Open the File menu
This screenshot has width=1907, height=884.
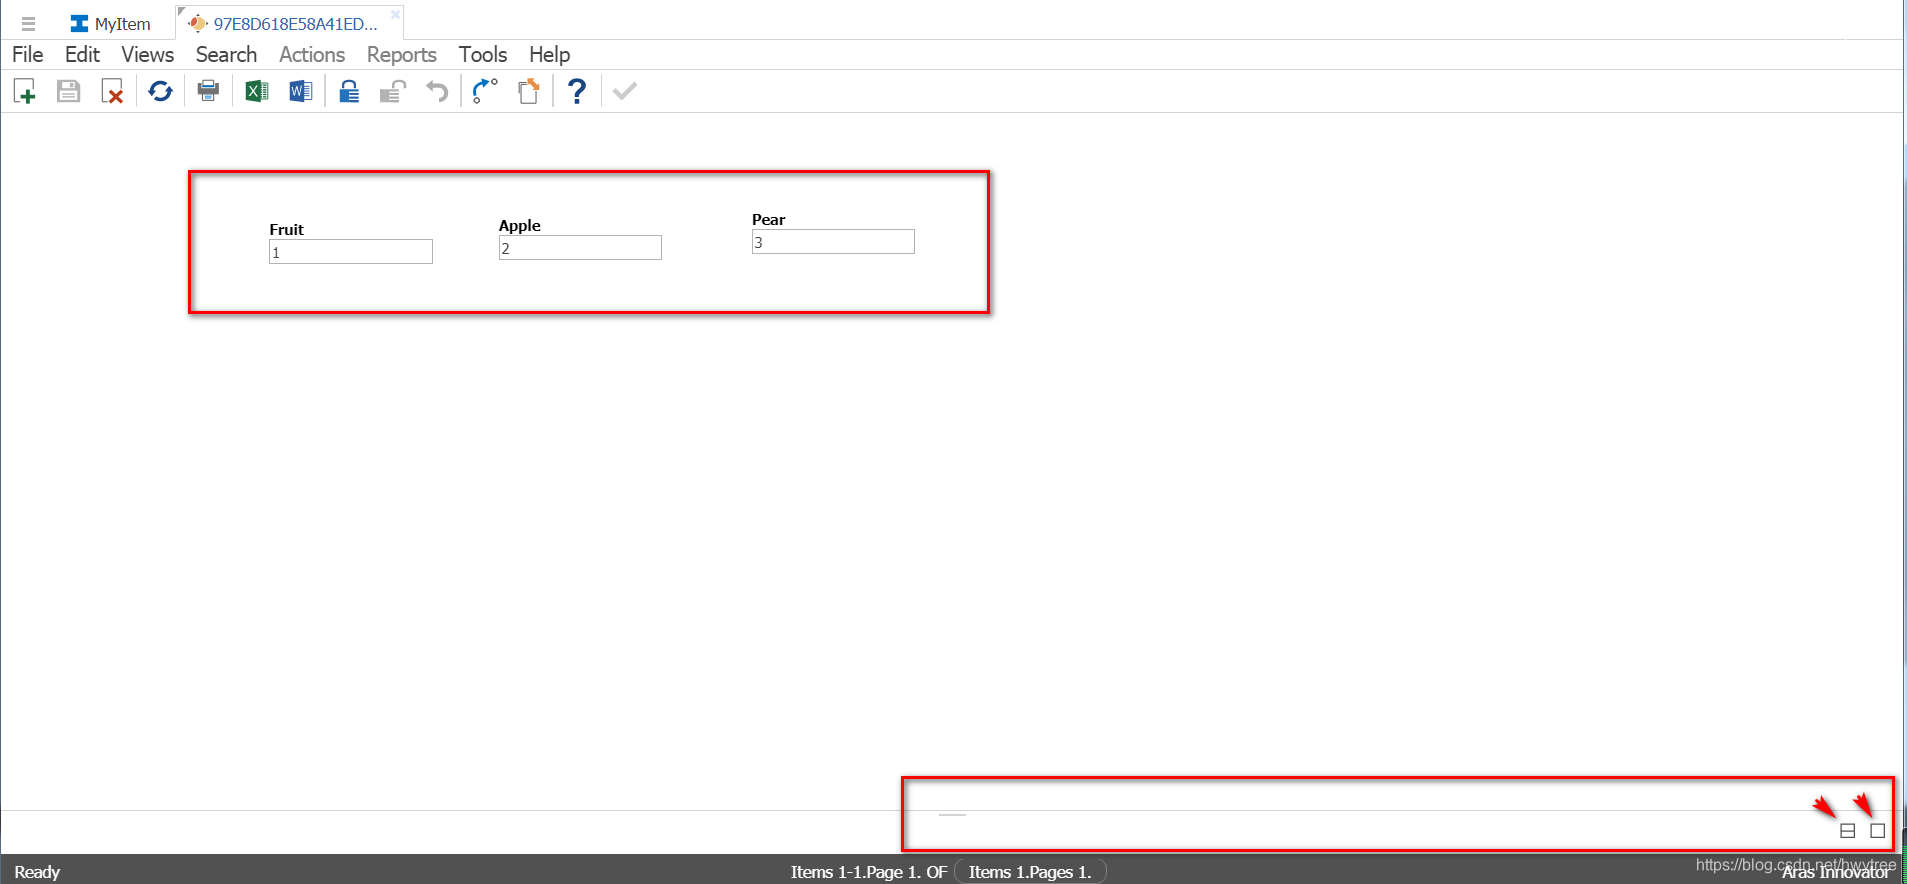pyautogui.click(x=28, y=55)
